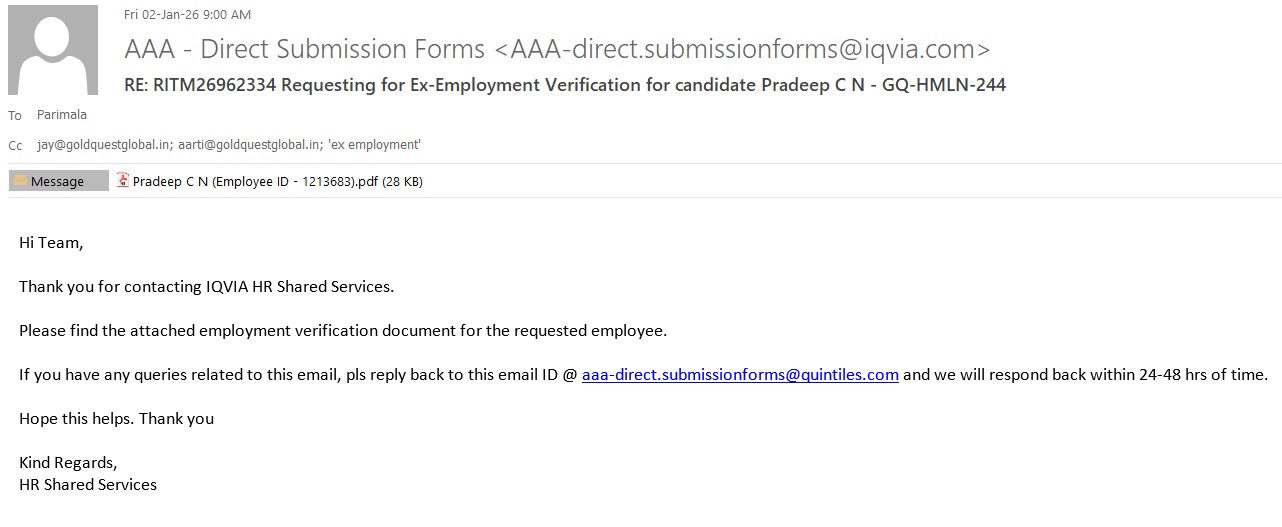Switch to the Message tab label
1282x527 pixels.
click(x=57, y=182)
